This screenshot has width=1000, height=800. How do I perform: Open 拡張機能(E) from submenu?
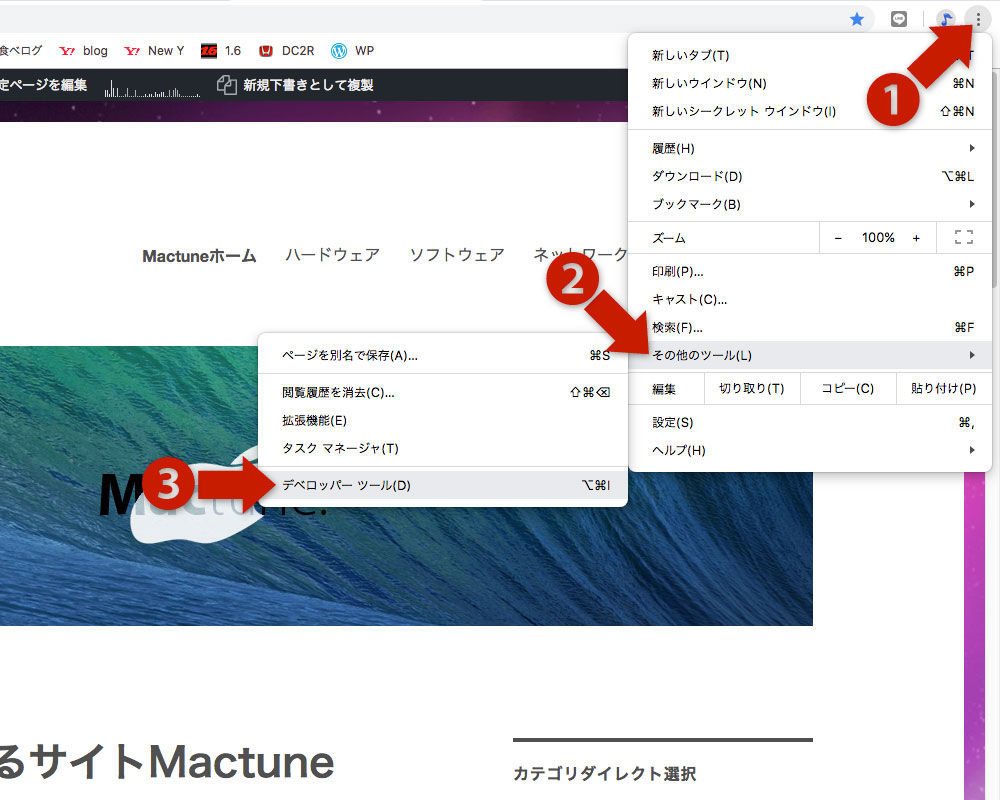click(443, 420)
